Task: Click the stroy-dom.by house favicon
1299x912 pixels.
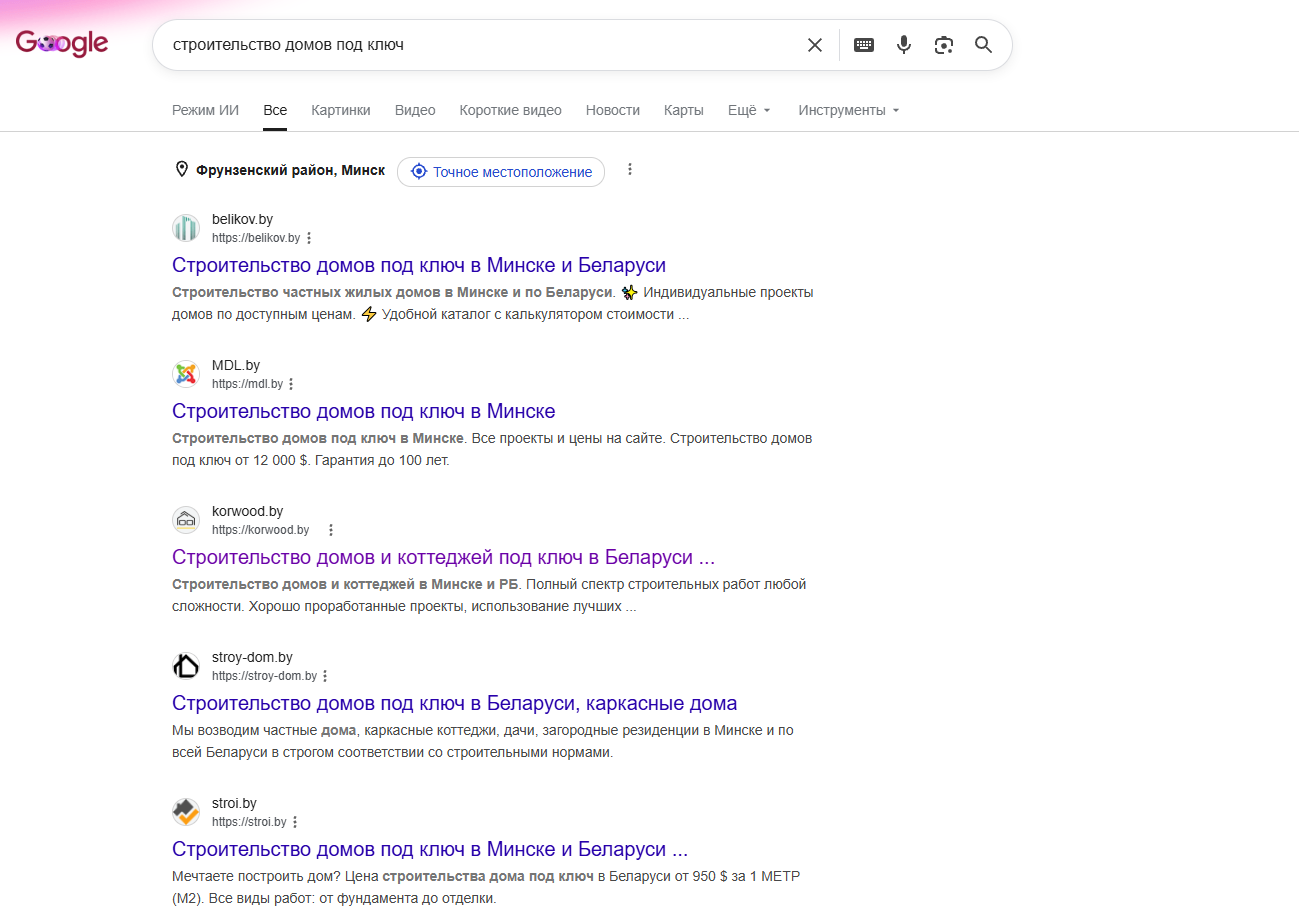Action: pos(186,666)
